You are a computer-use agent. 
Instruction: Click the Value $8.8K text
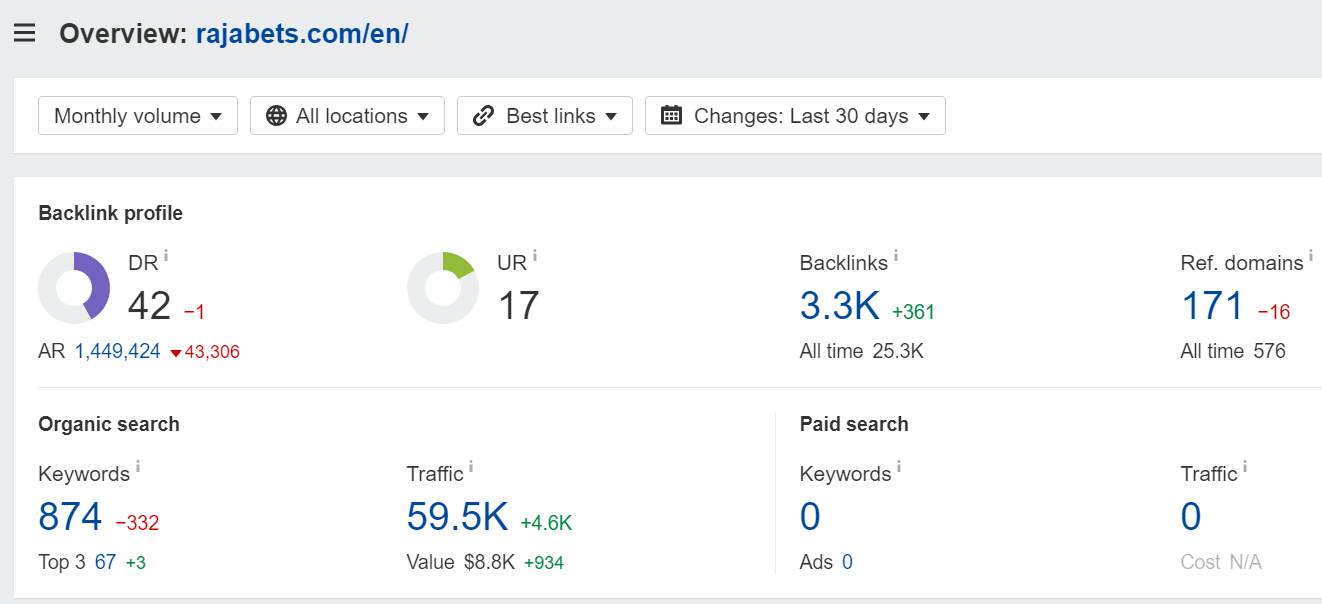[461, 563]
